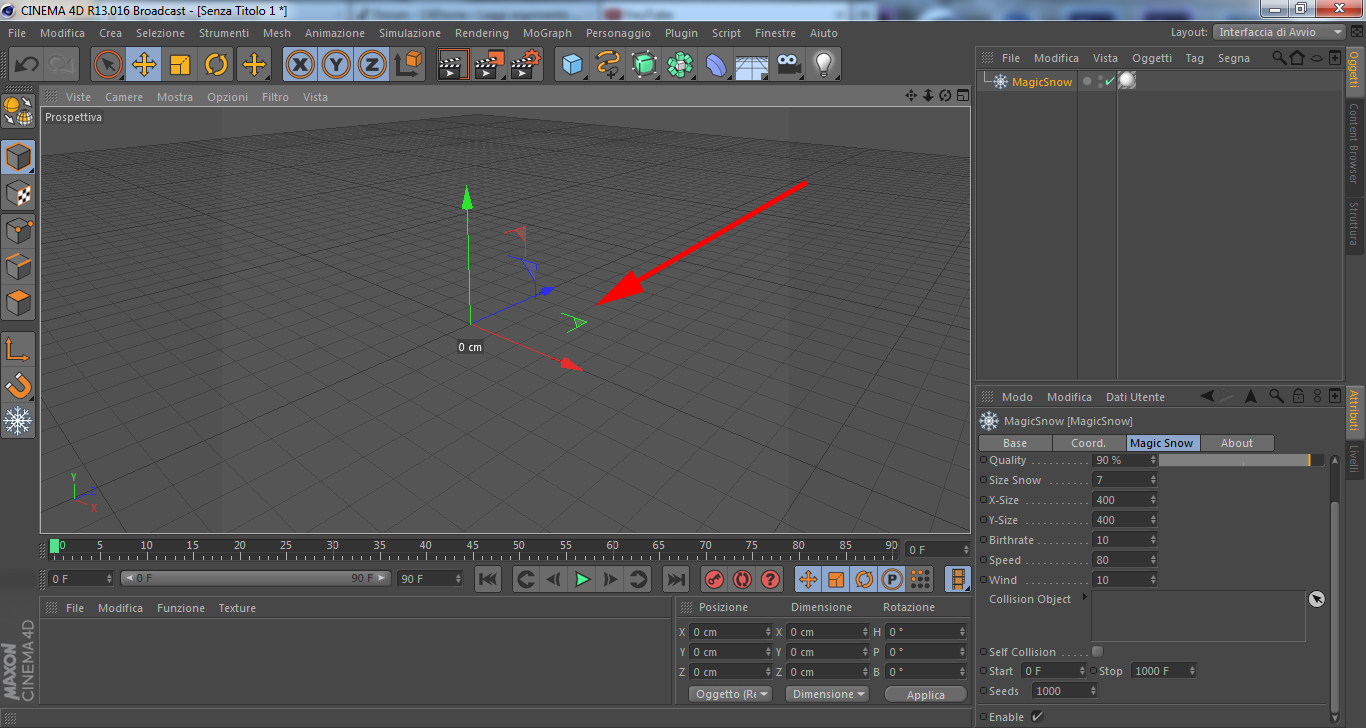Render the current view

point(453,65)
